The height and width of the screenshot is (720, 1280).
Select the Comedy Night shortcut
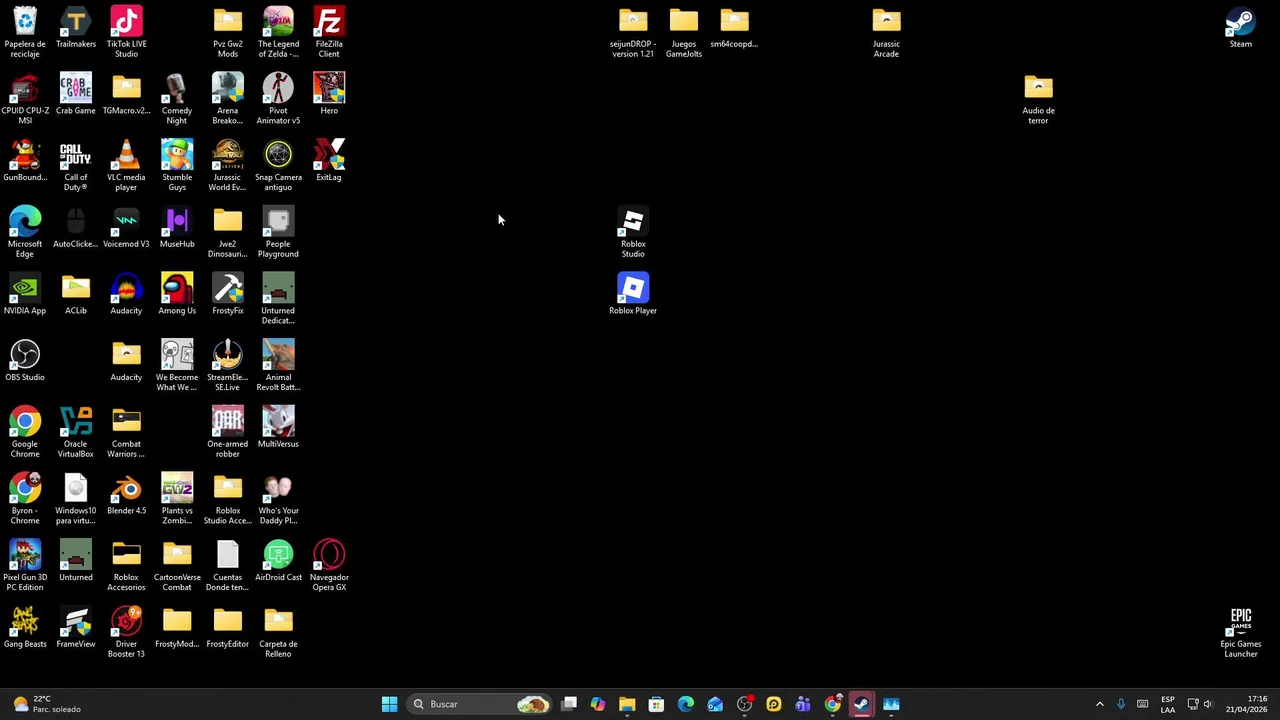(177, 99)
